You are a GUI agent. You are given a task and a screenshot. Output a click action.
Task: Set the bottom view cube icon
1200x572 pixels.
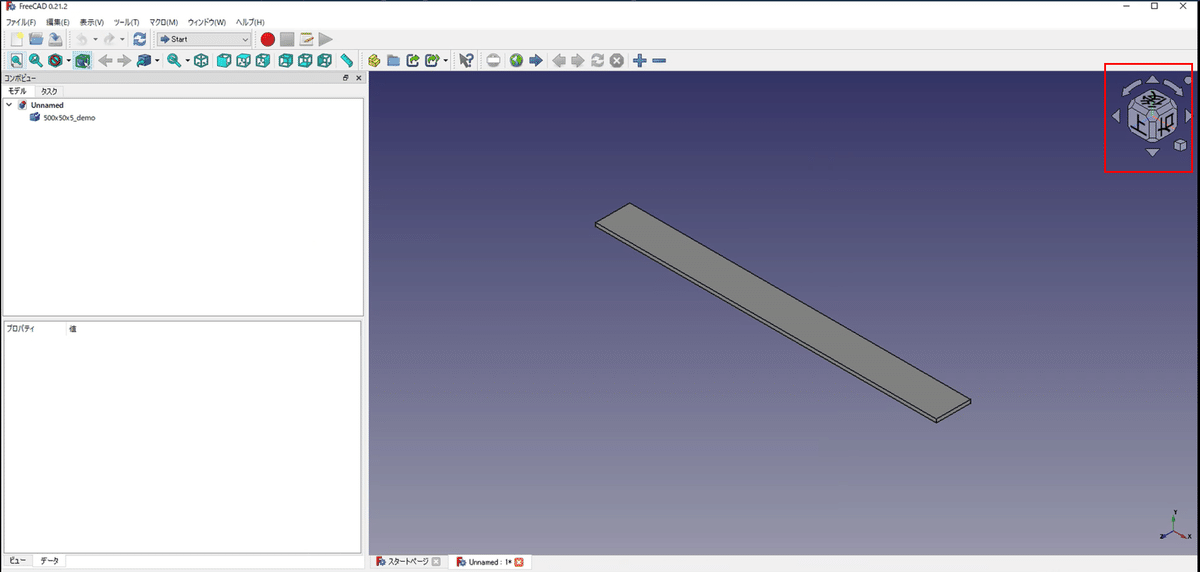tap(305, 61)
